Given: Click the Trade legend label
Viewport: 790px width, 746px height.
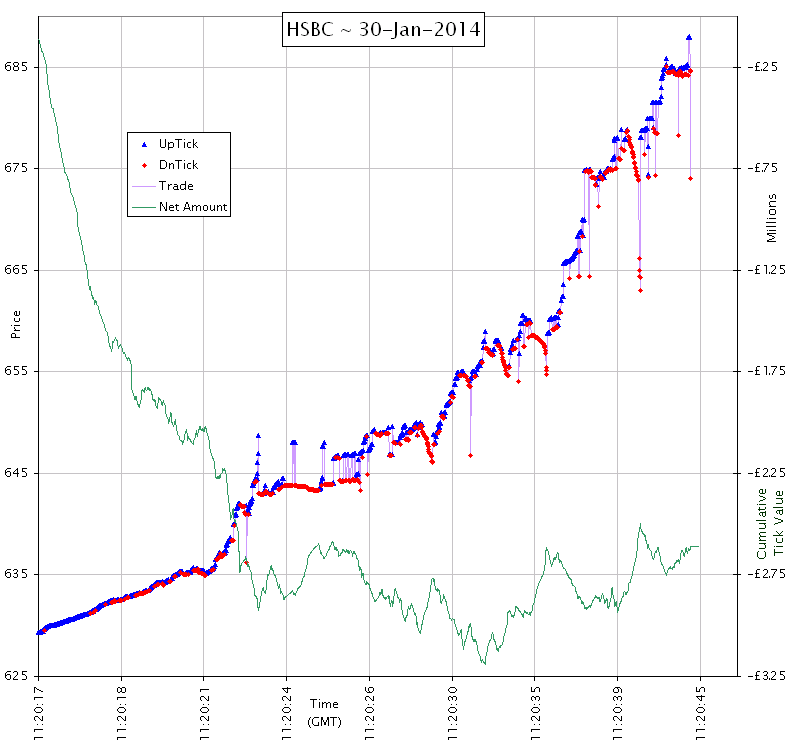Looking at the screenshot, I should [176, 186].
